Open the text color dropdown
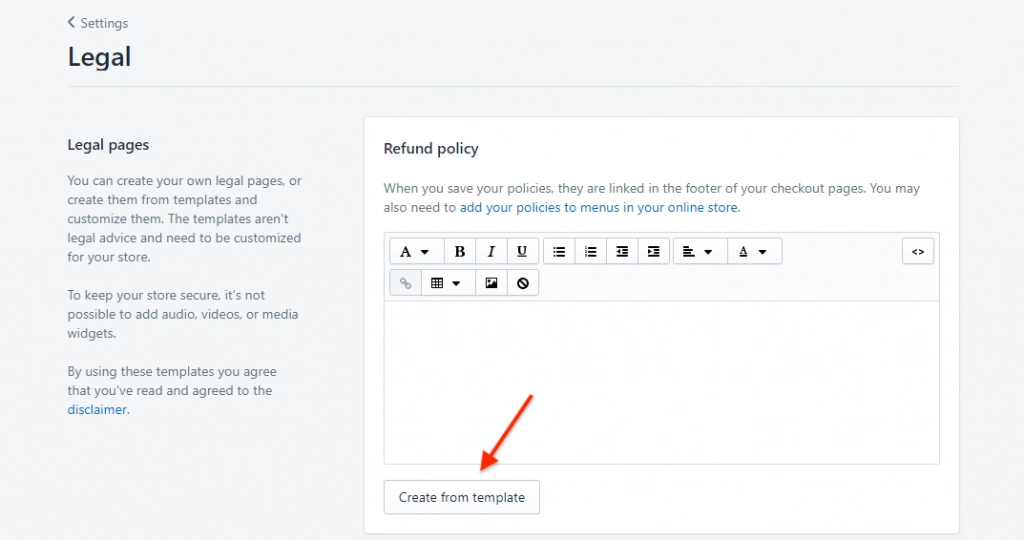Viewport: 1024px width, 540px height. click(754, 251)
